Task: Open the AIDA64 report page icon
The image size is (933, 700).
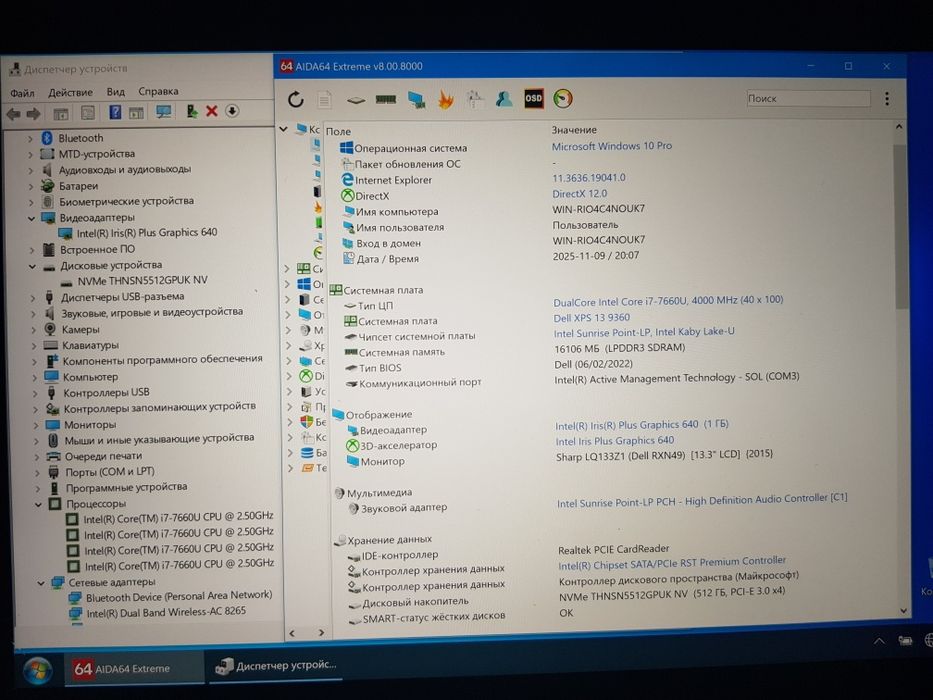Action: 324,99
